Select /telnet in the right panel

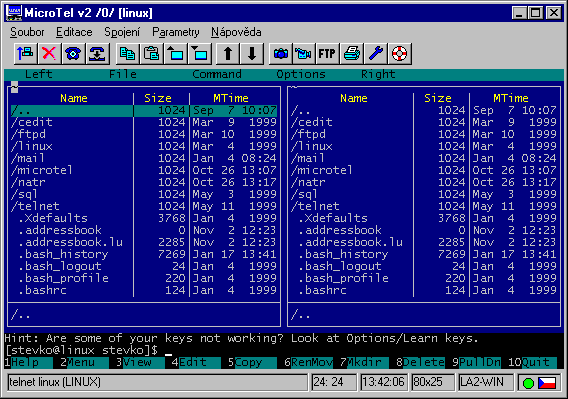[x=424, y=206]
